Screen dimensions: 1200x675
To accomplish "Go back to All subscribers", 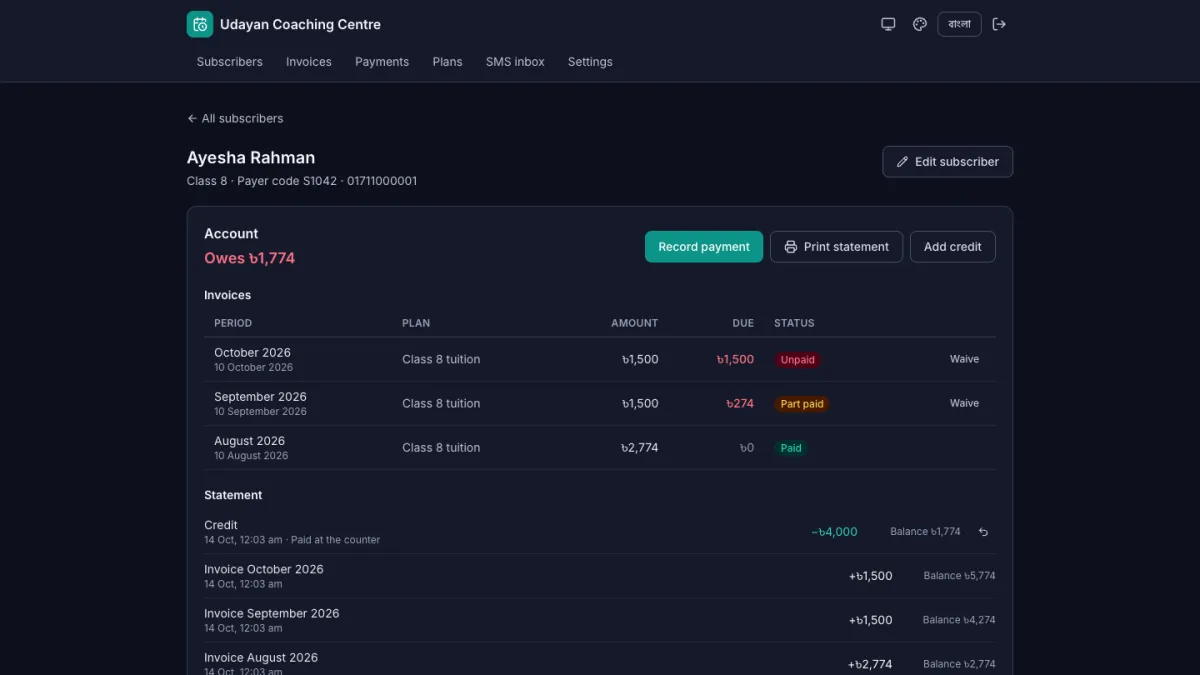I will point(235,118).
